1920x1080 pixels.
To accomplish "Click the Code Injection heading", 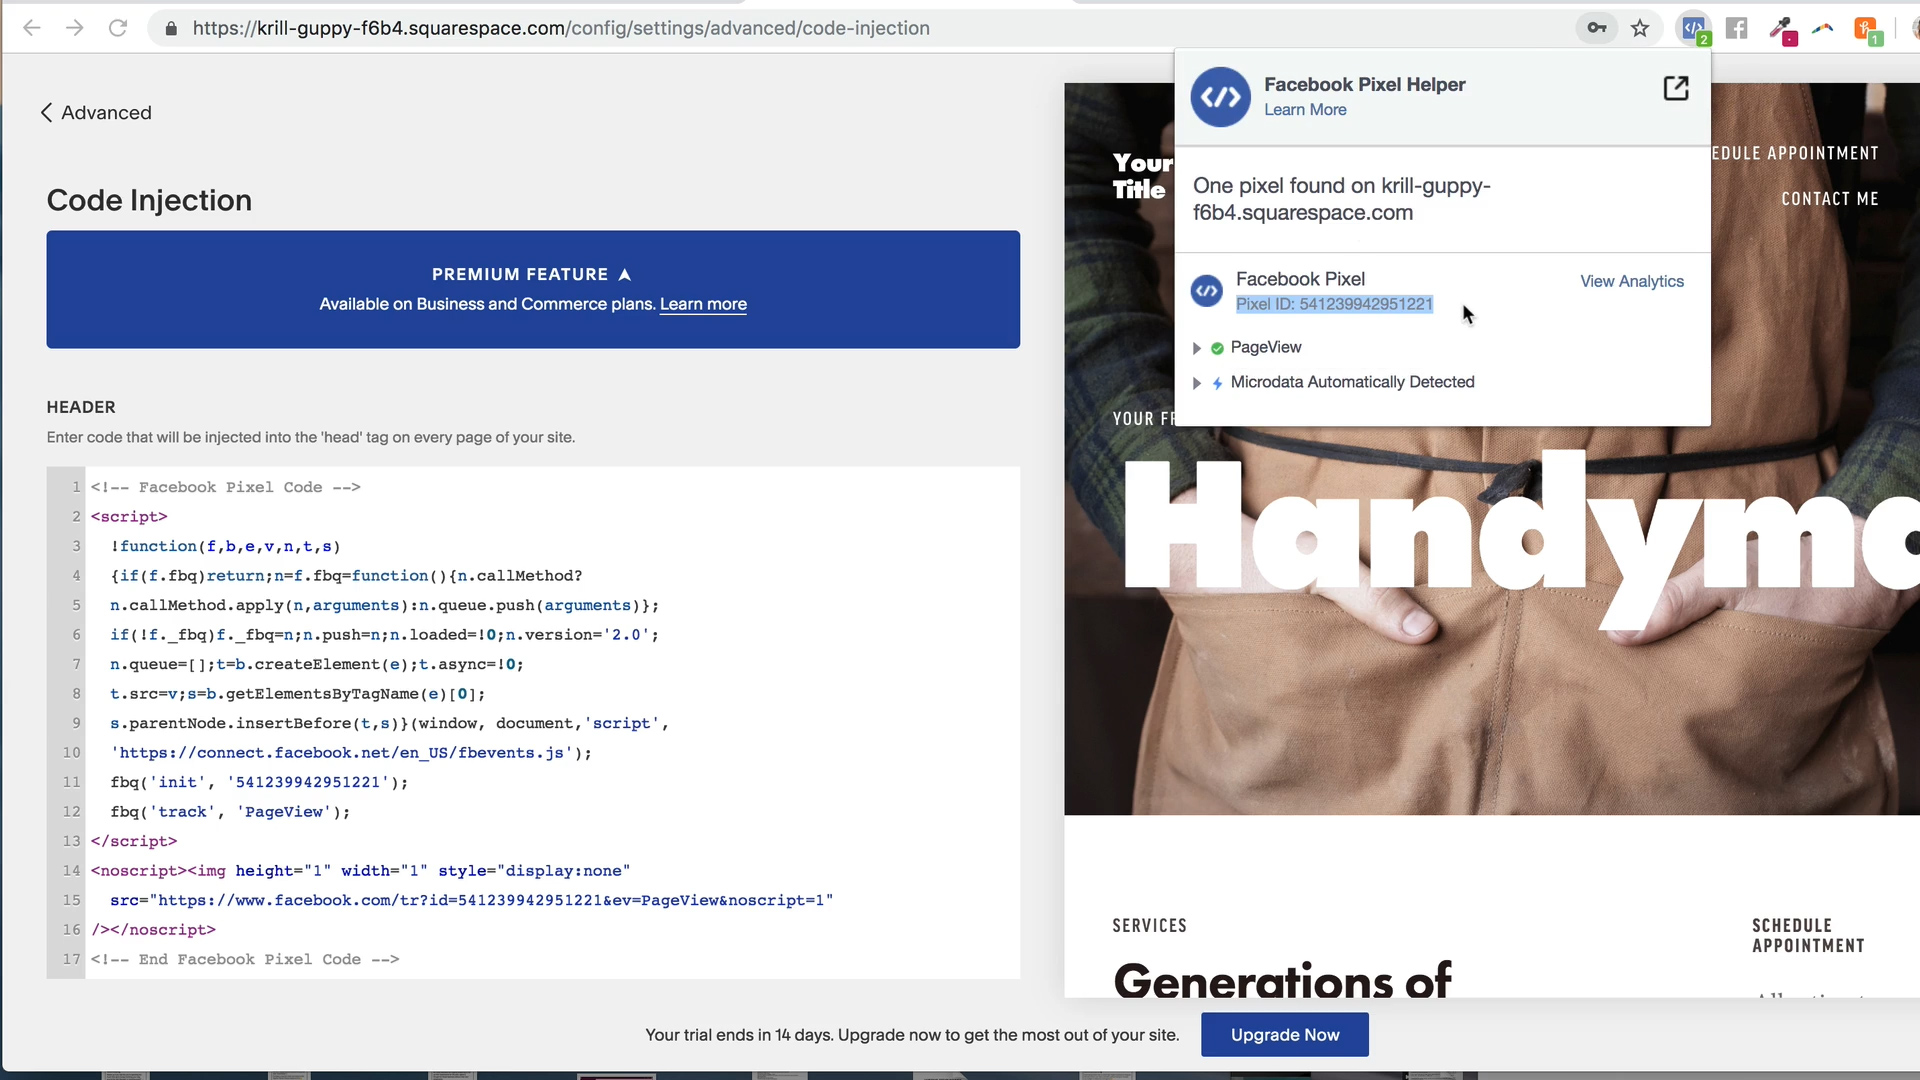I will (149, 200).
